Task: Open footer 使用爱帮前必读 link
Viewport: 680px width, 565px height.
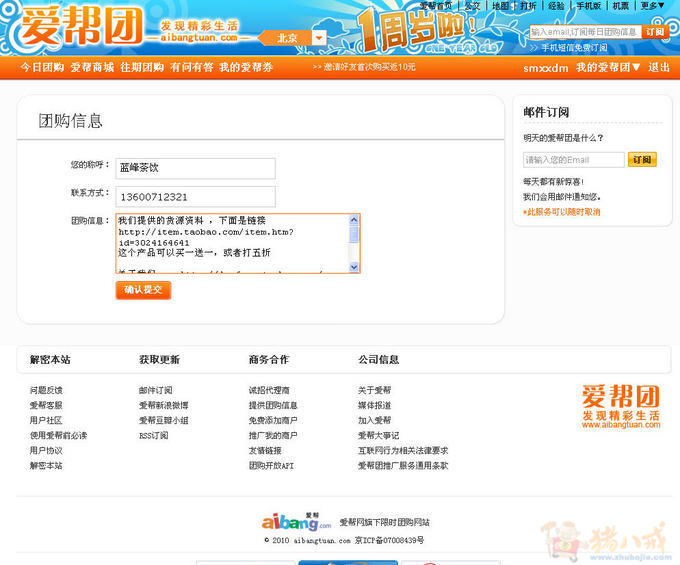Action: 59,435
